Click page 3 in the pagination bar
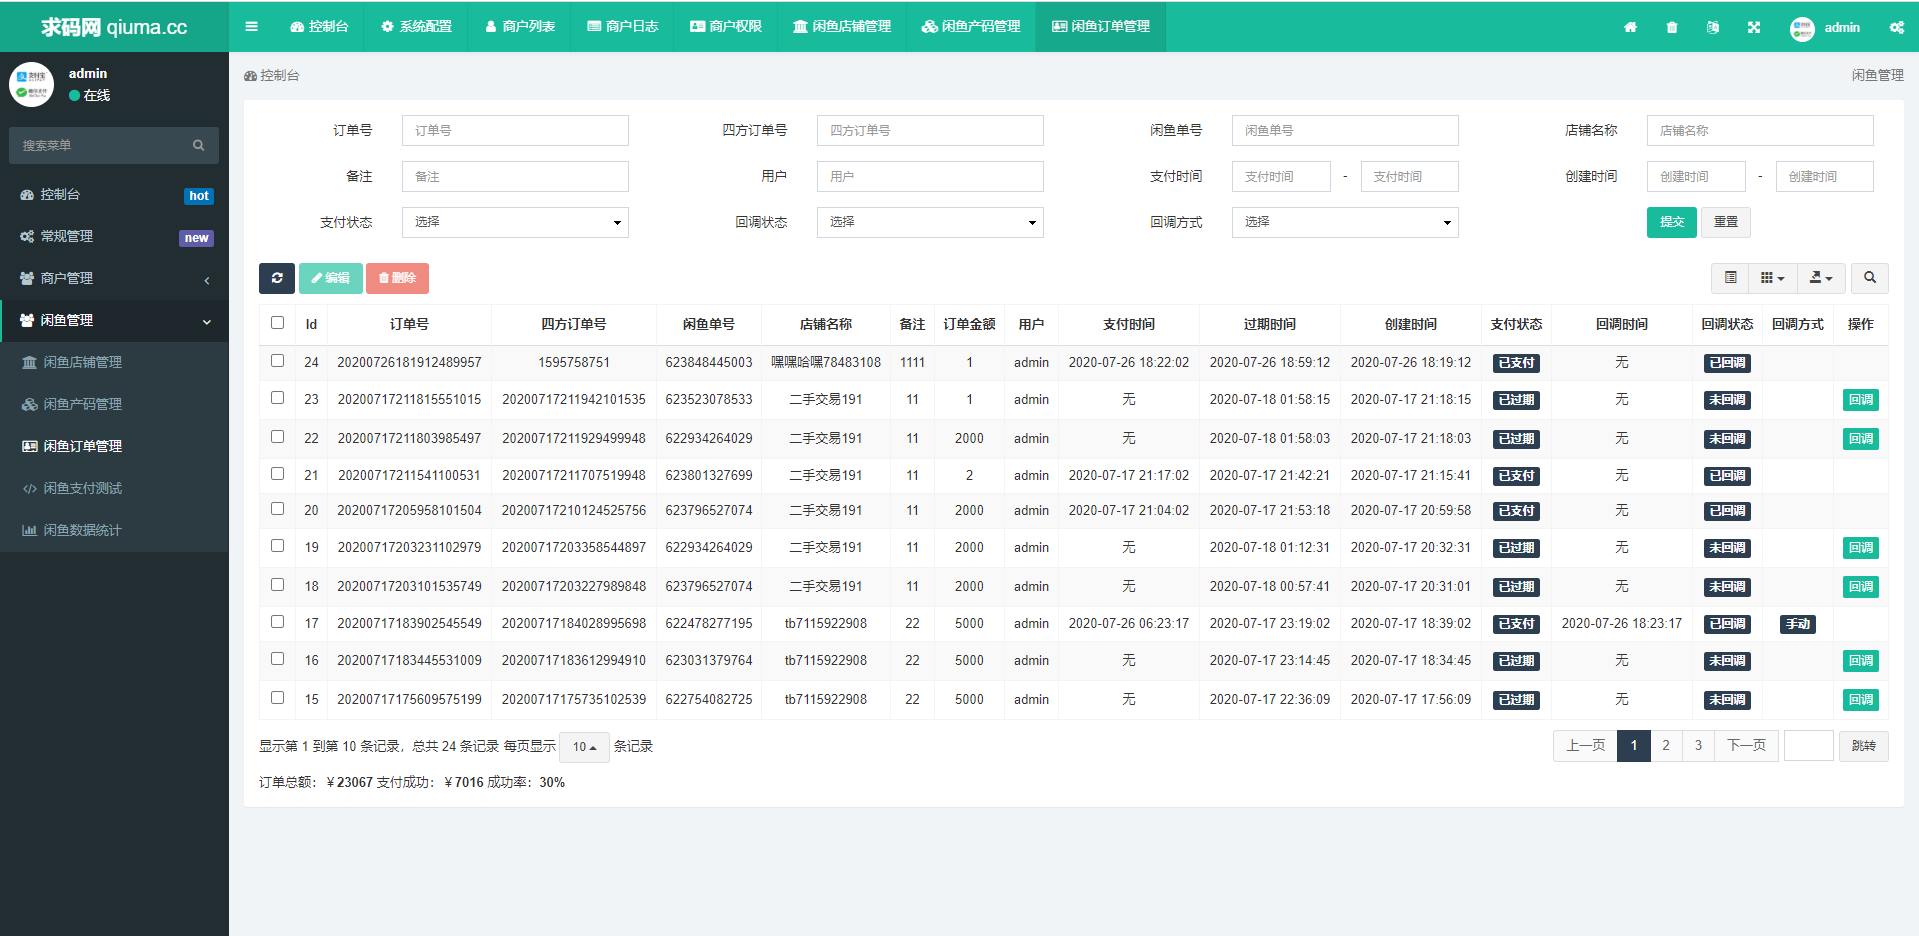The height and width of the screenshot is (936, 1919). (1697, 746)
